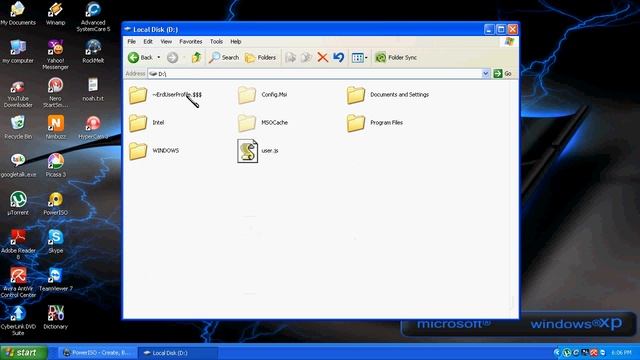The width and height of the screenshot is (640, 360).
Task: Open the Tools menu
Action: pos(216,42)
